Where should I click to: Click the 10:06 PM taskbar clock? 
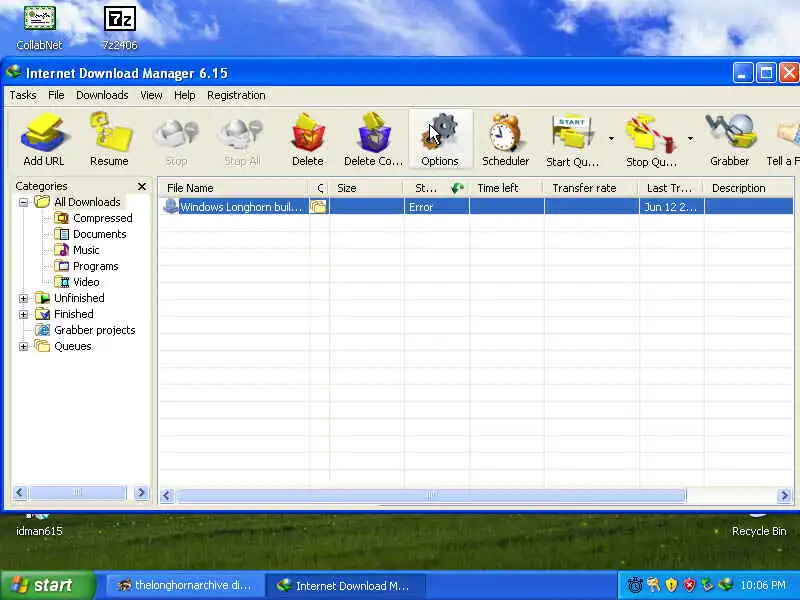(763, 585)
